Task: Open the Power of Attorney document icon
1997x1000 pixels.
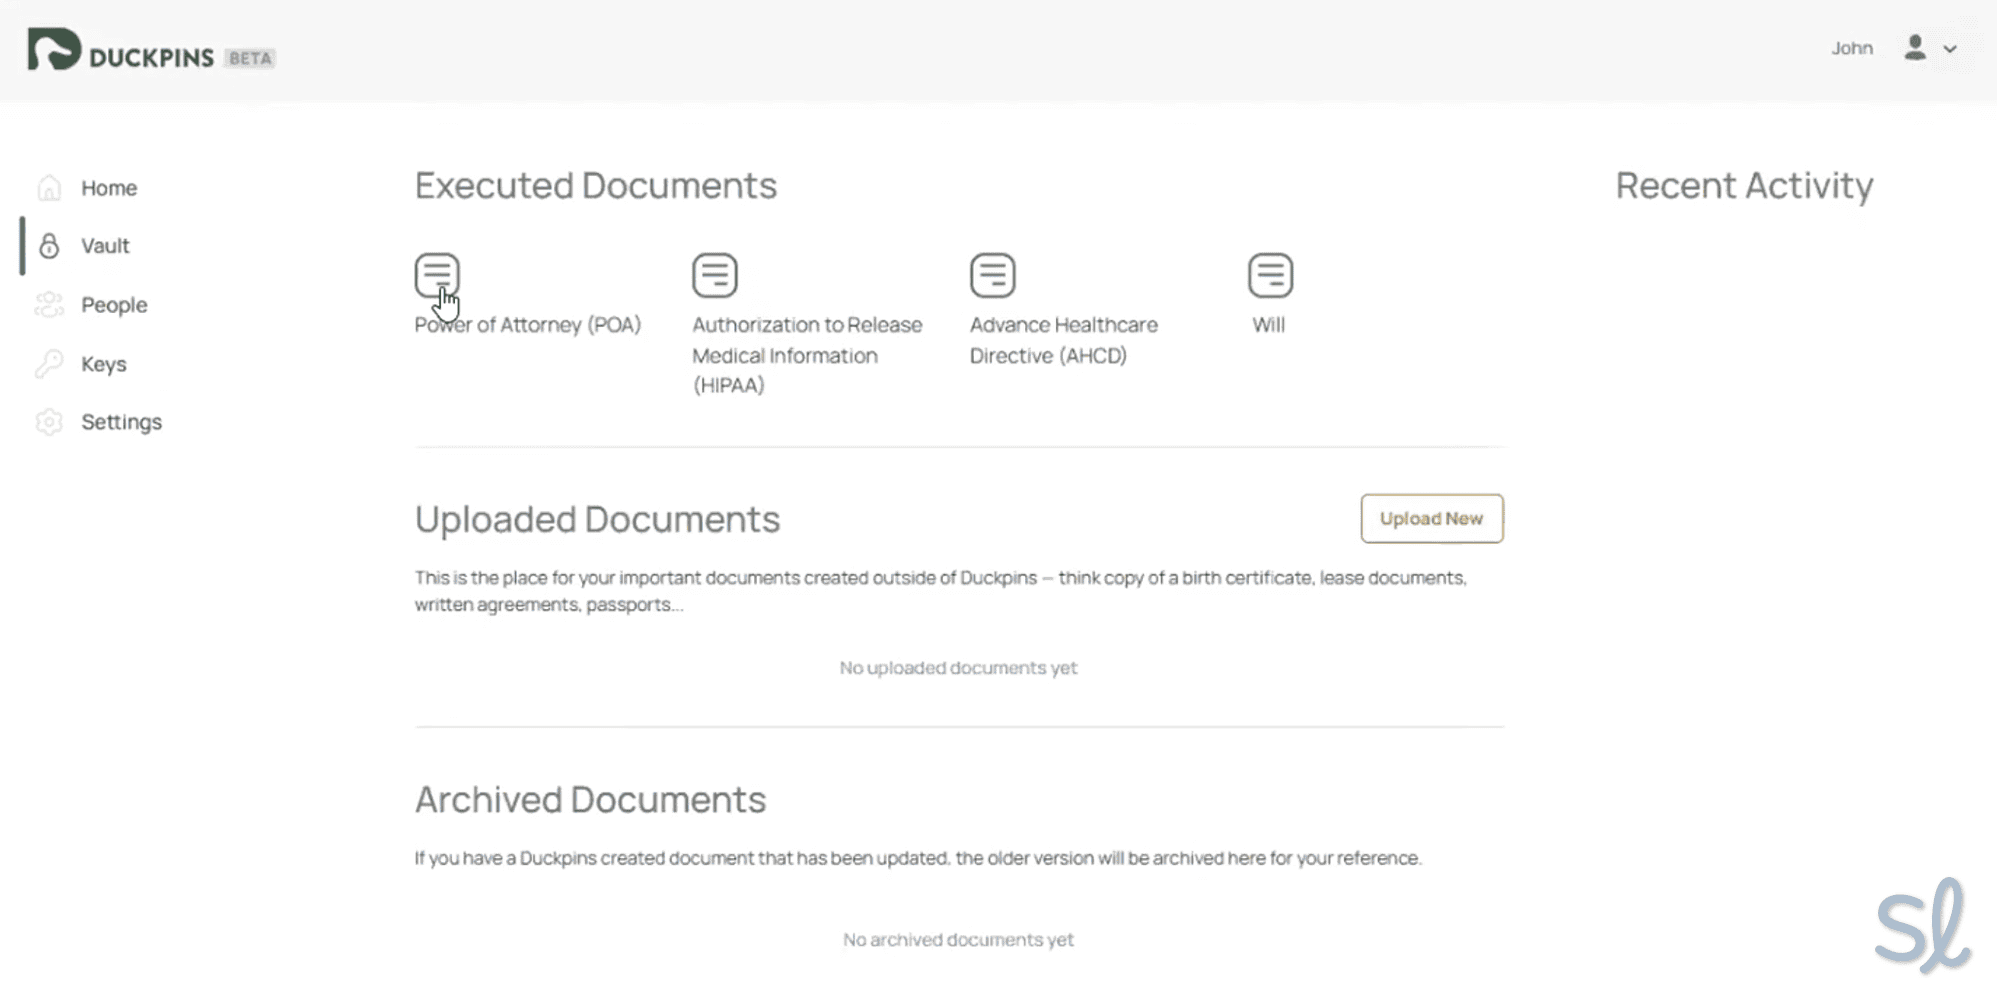Action: point(437,275)
